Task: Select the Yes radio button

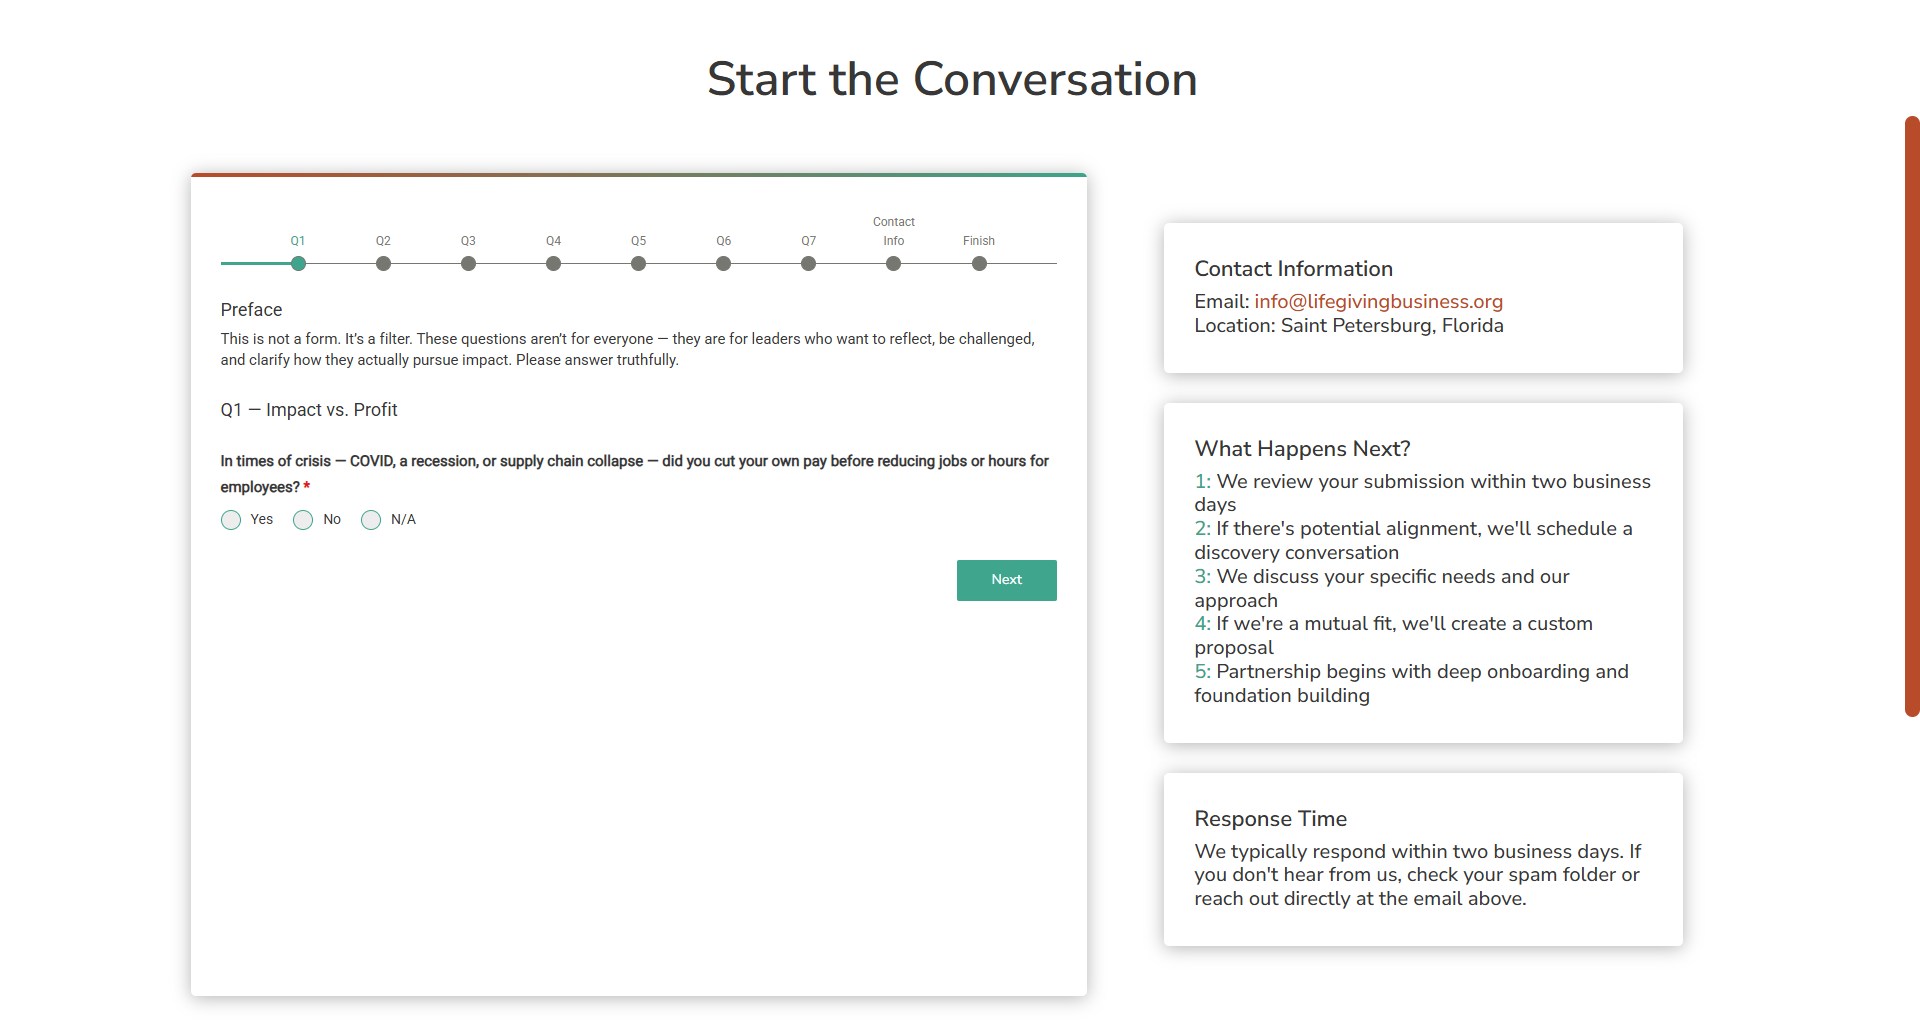Action: (231, 520)
